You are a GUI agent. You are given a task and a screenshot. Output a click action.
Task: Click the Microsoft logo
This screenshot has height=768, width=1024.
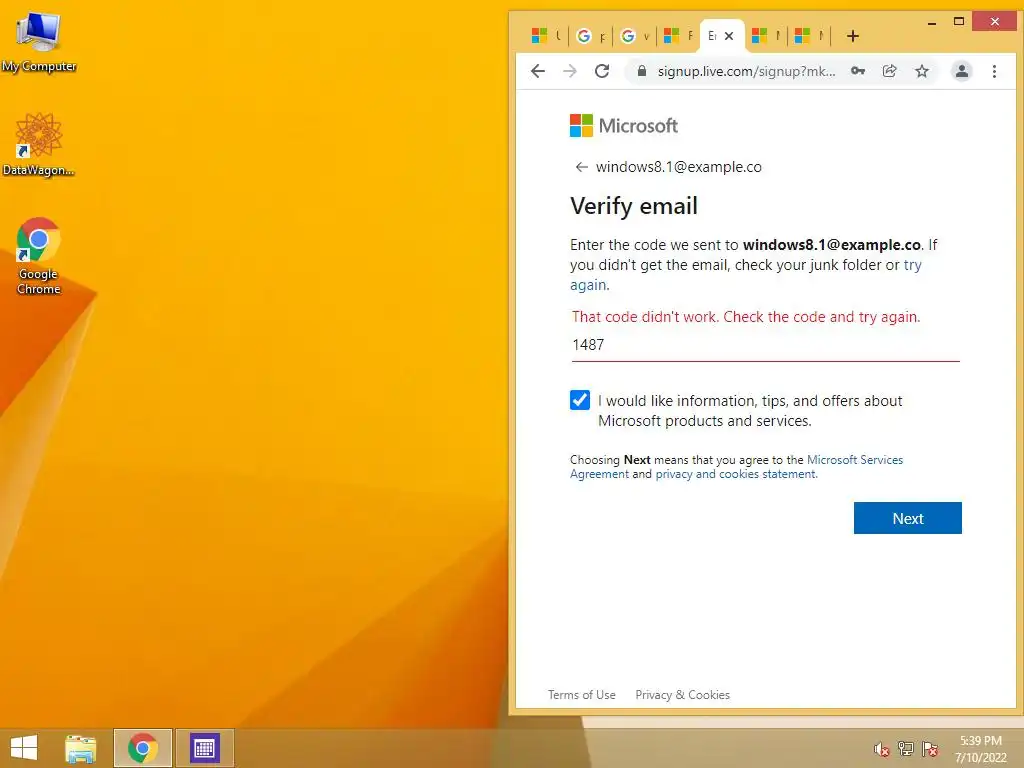pos(624,125)
